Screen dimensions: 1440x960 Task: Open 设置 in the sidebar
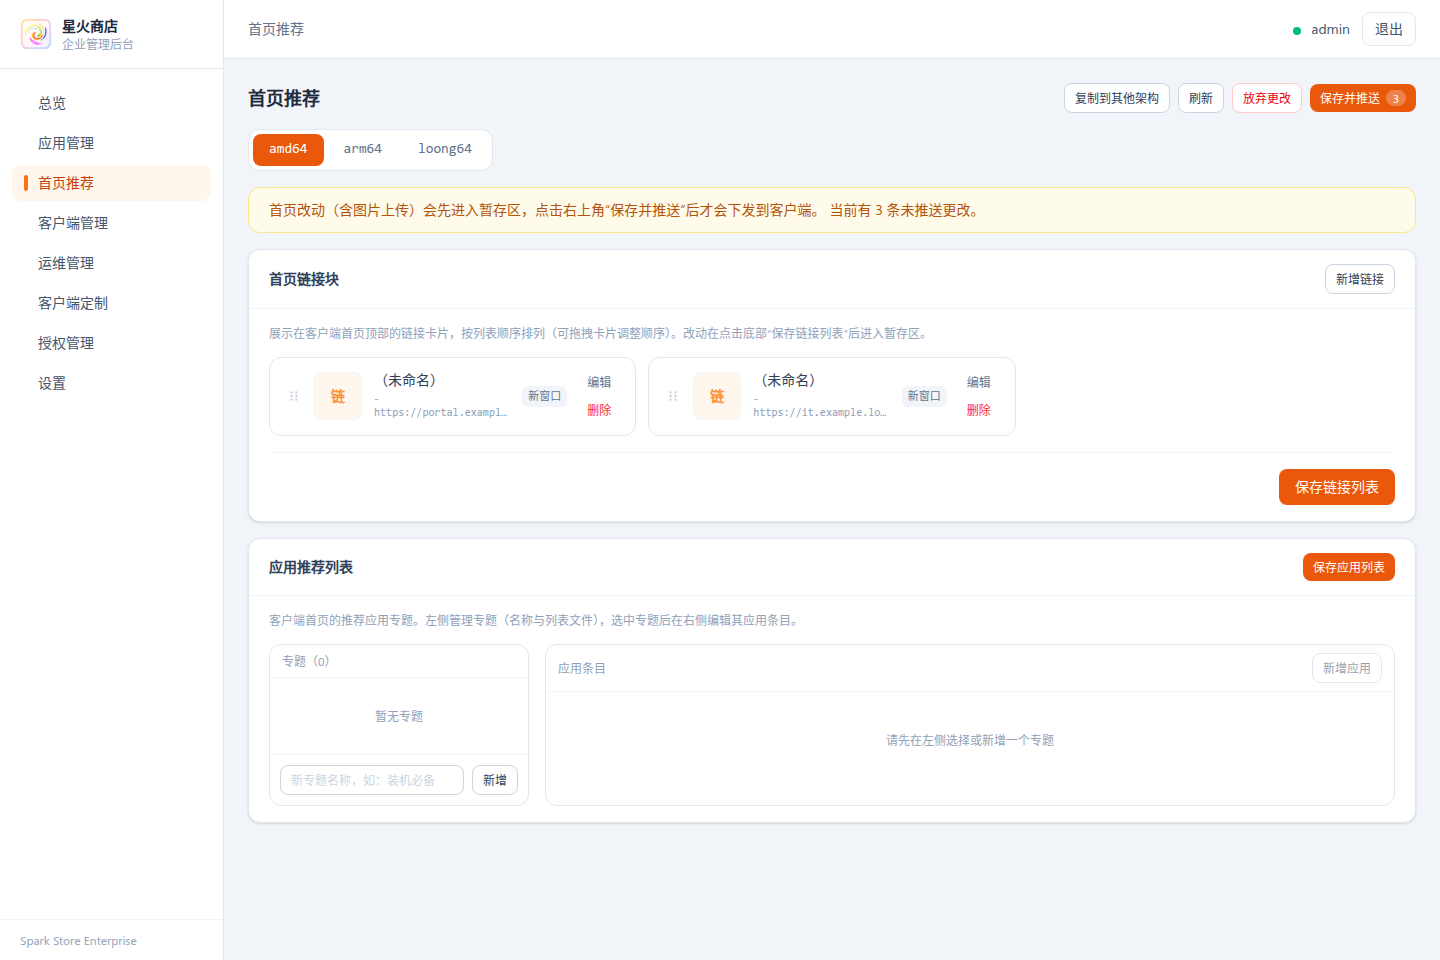pyautogui.click(x=112, y=383)
